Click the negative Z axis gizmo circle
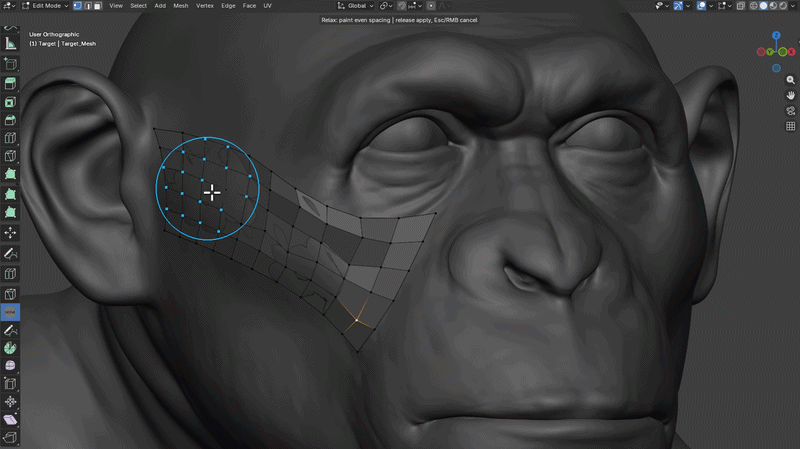This screenshot has height=449, width=800. [x=776, y=68]
